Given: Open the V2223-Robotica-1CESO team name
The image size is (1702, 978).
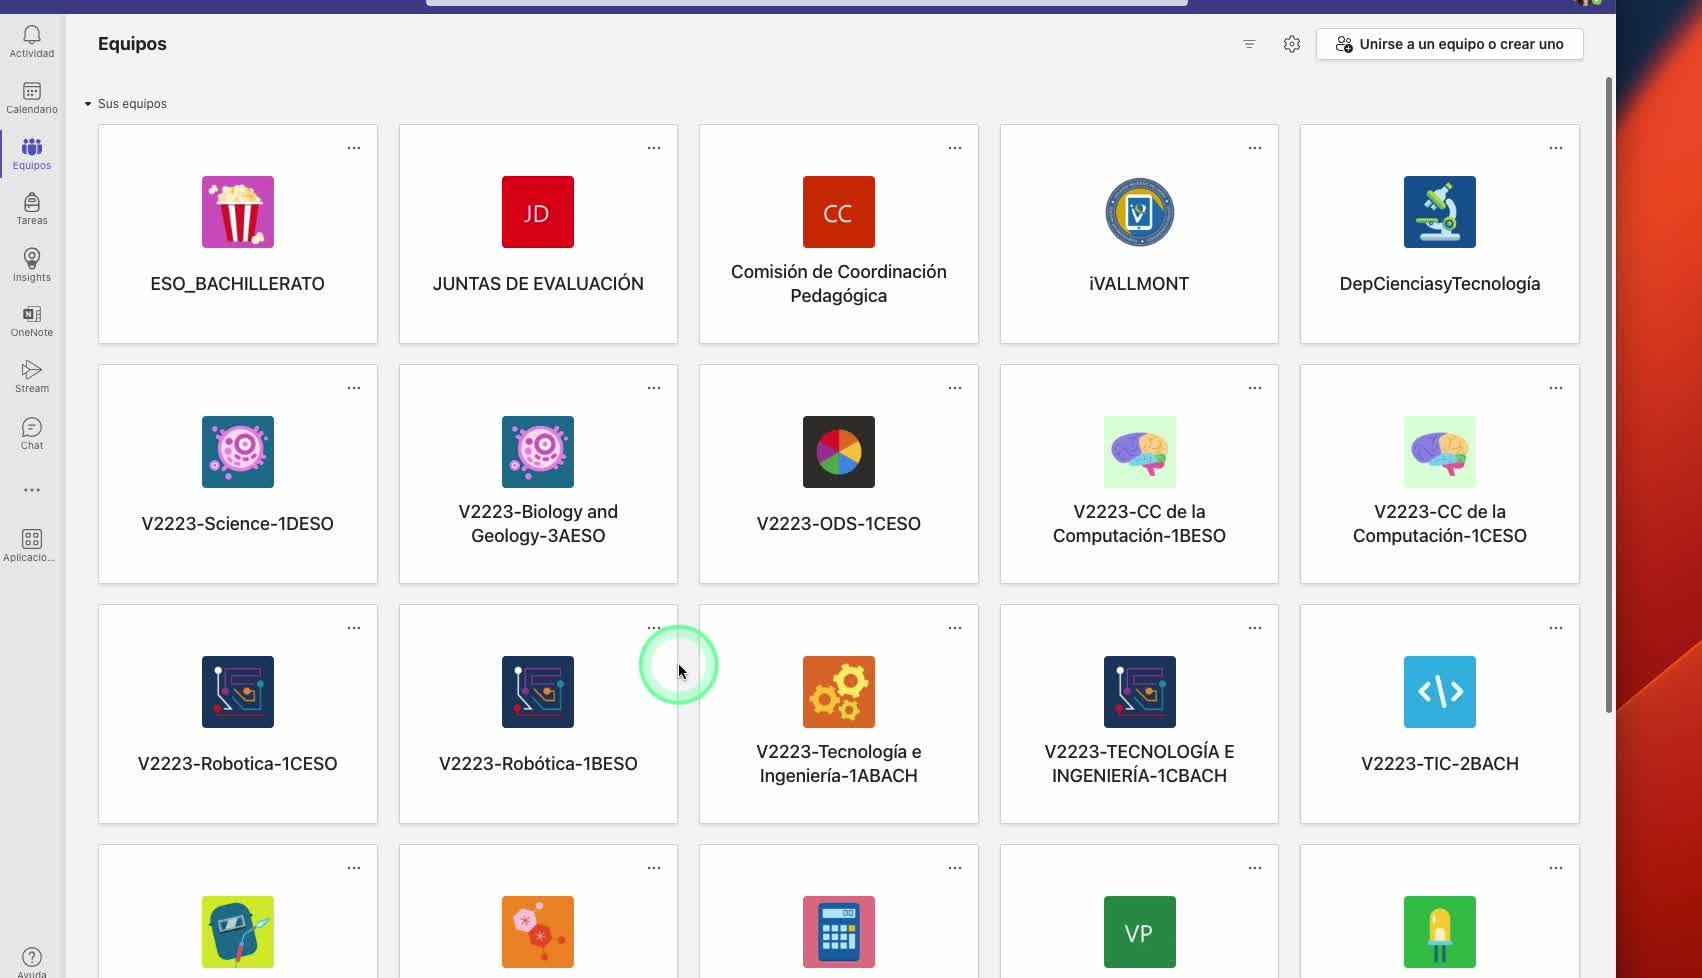Looking at the screenshot, I should (x=238, y=764).
